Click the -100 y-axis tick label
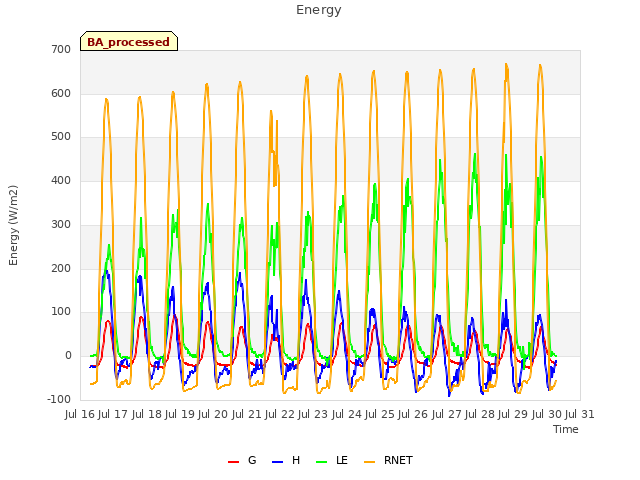The width and height of the screenshot is (640, 480). pyautogui.click(x=59, y=400)
